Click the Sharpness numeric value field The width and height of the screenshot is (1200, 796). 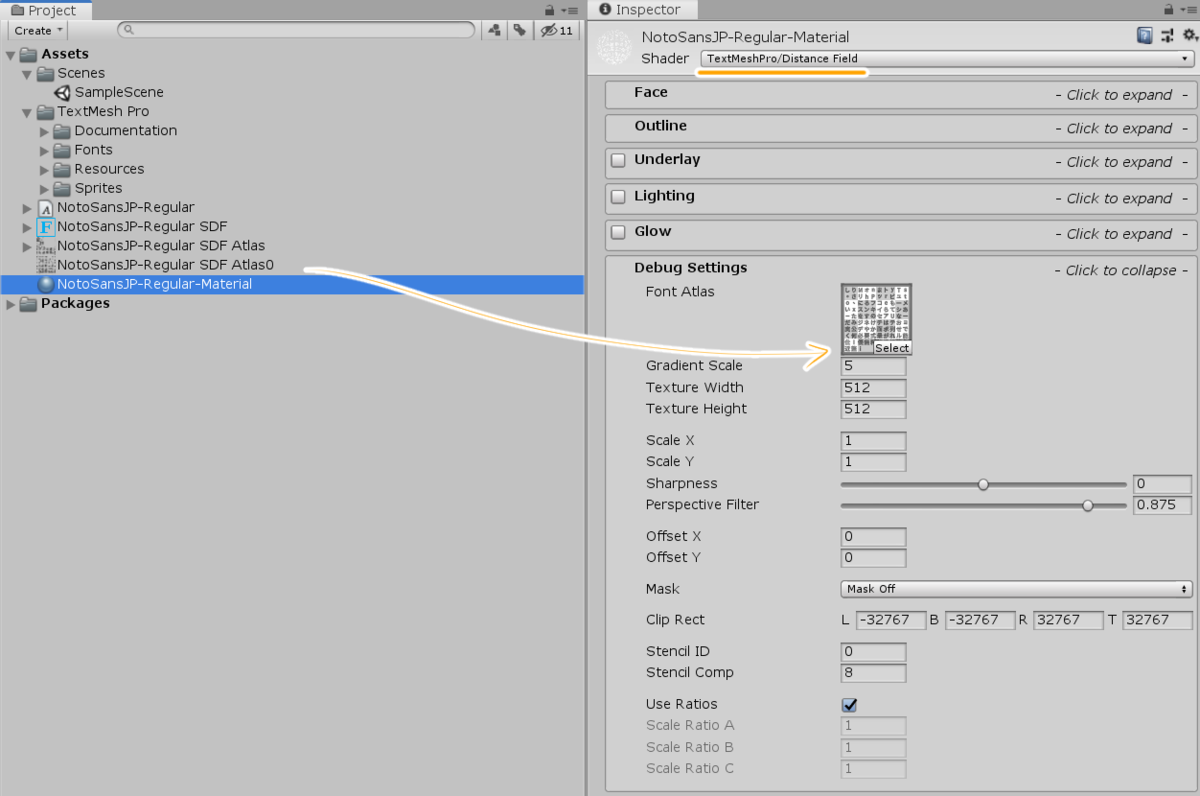coord(1162,484)
